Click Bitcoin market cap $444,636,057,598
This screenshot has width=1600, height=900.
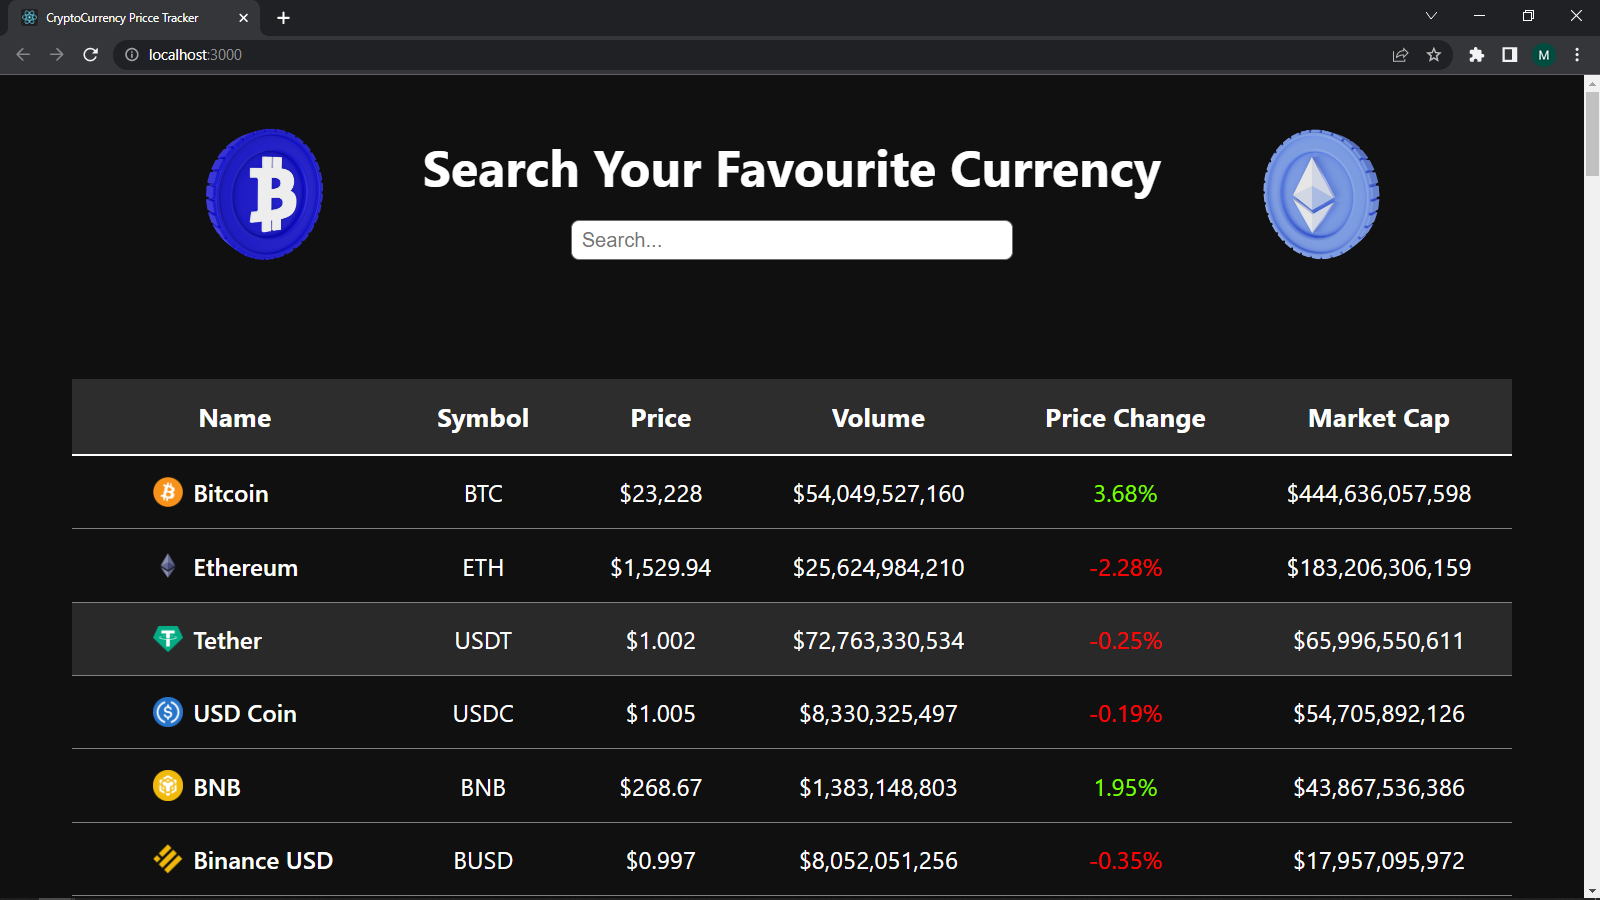[x=1379, y=494]
